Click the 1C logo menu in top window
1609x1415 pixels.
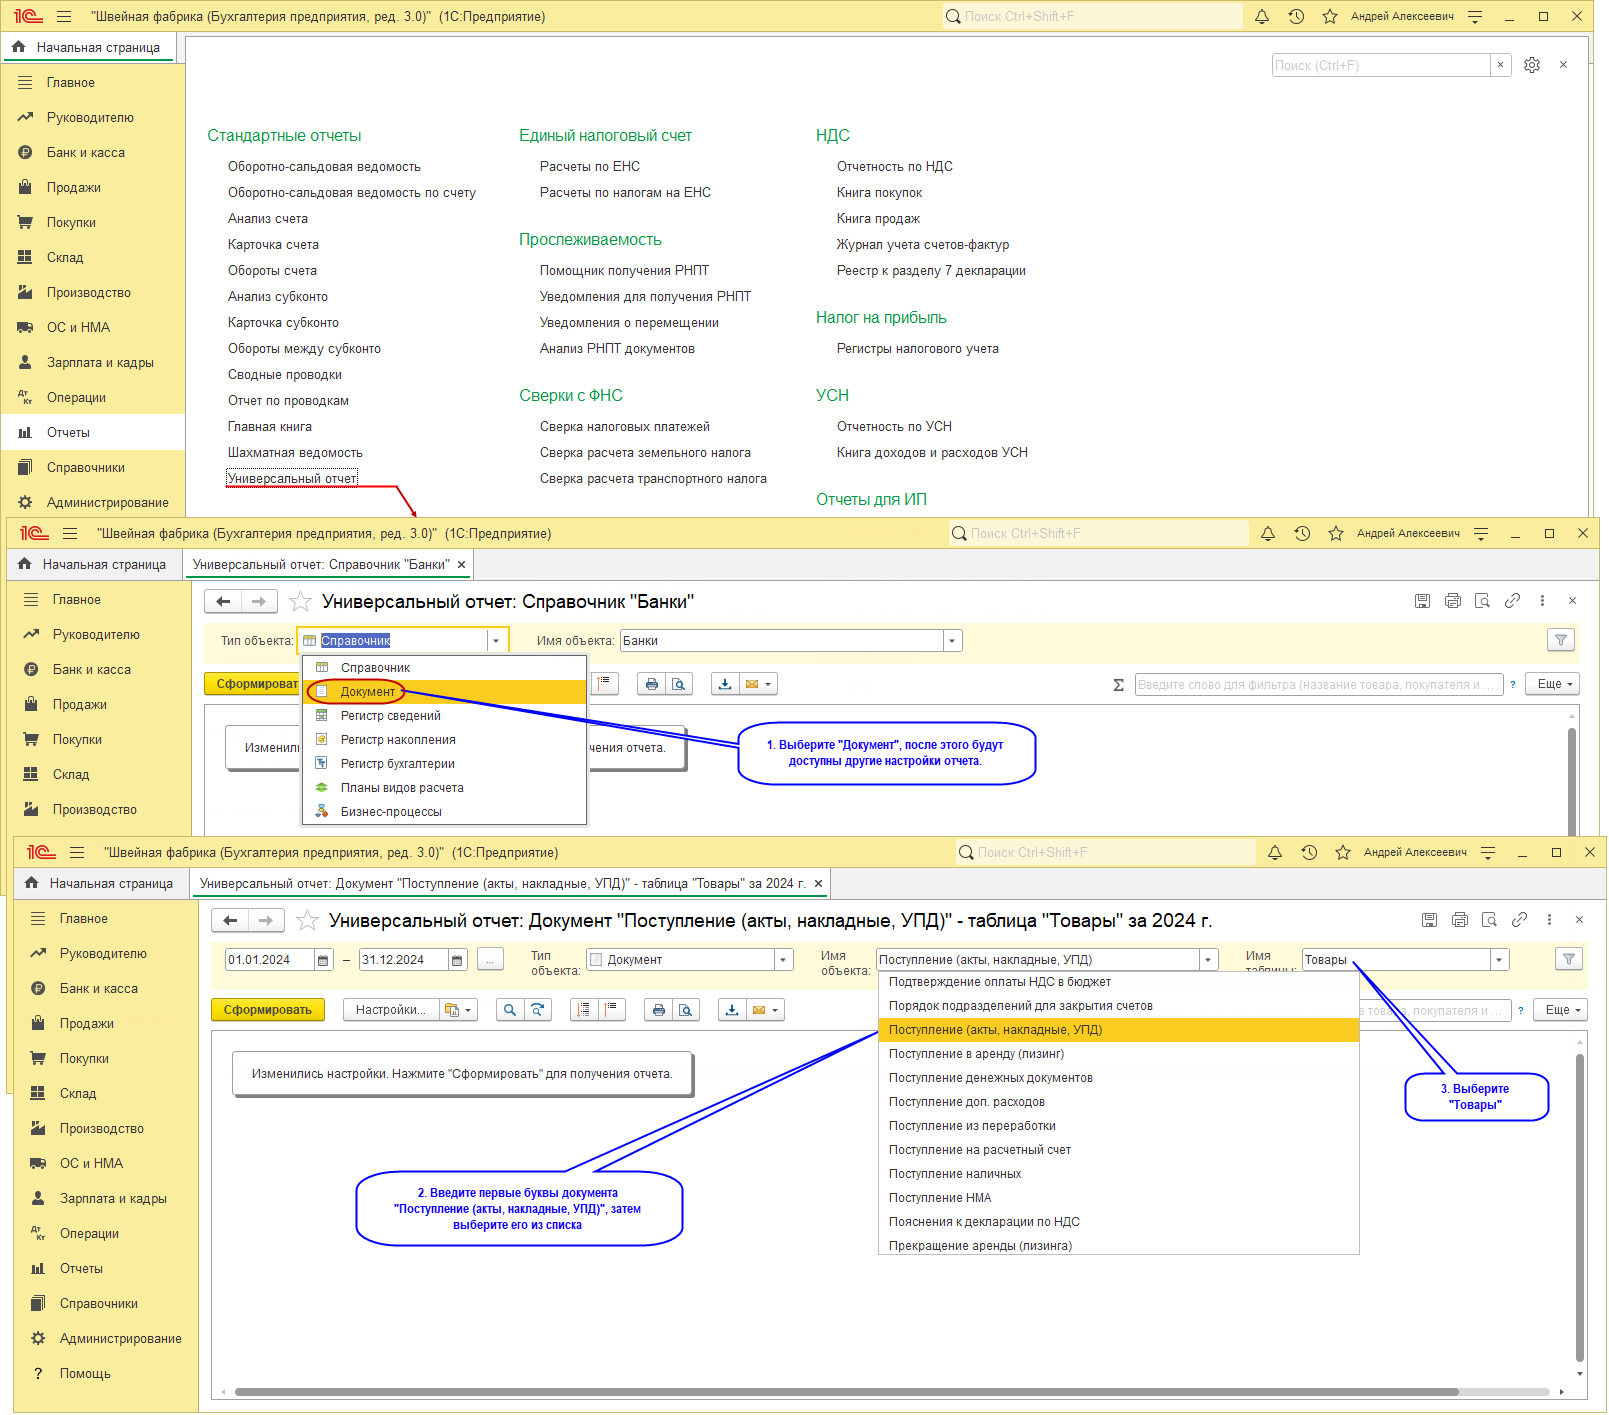(x=28, y=17)
